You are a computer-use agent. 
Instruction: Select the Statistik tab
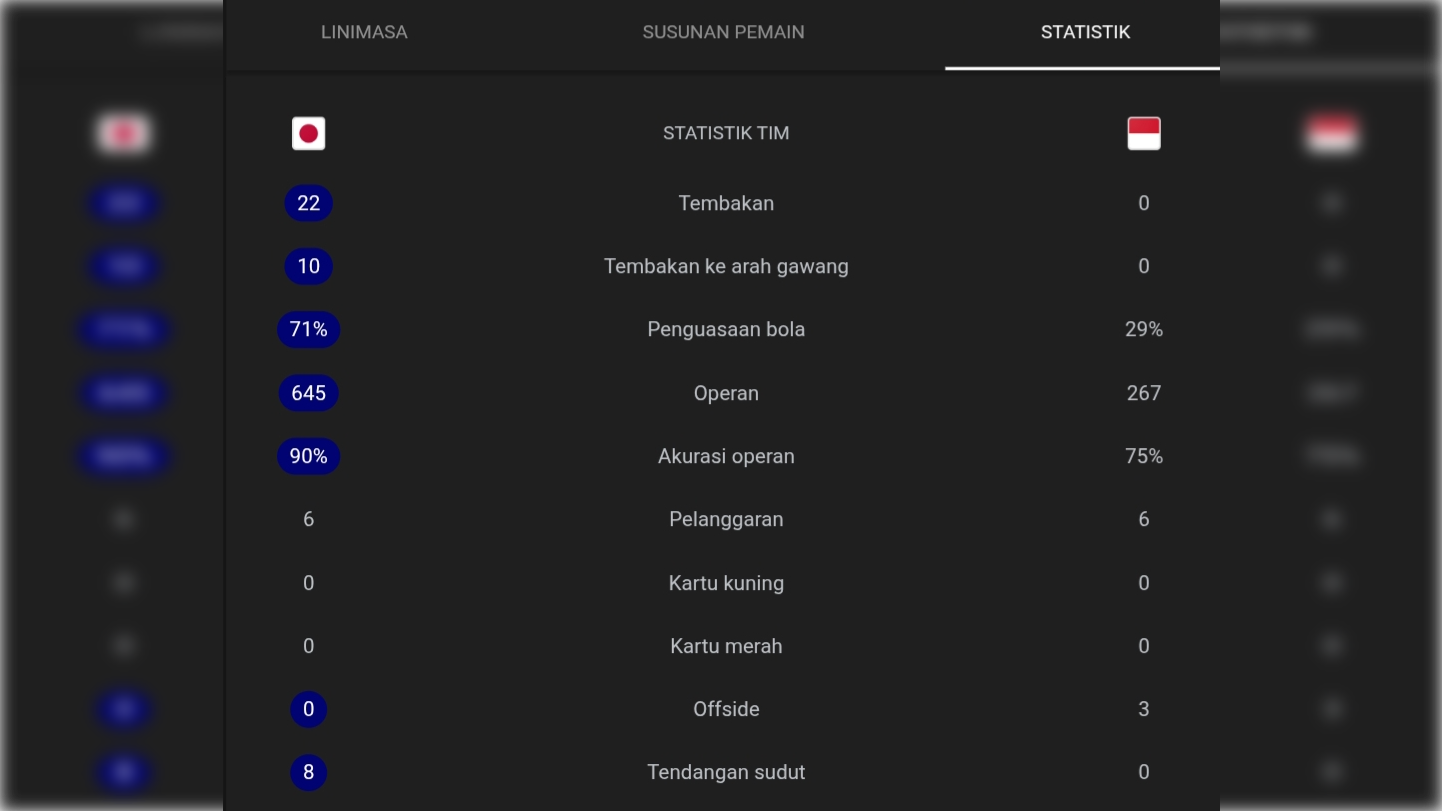click(1085, 32)
